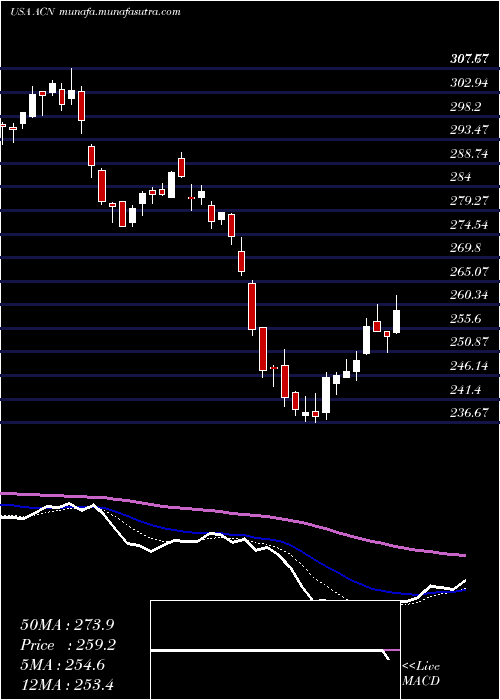Click the 269.8 price label
Image resolution: width=500 pixels, height=700 pixels.
(x=466, y=248)
